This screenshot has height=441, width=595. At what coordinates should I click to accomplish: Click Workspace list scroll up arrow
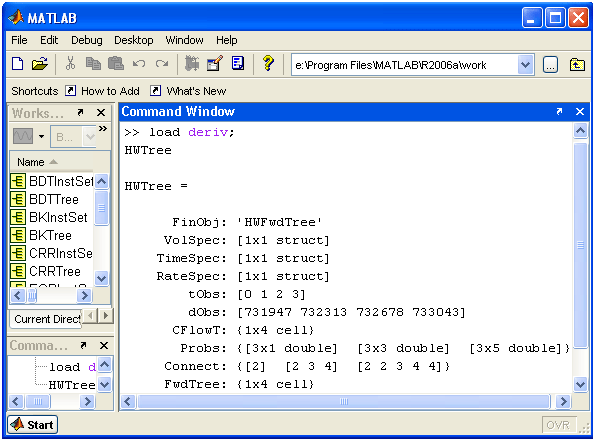(x=101, y=181)
